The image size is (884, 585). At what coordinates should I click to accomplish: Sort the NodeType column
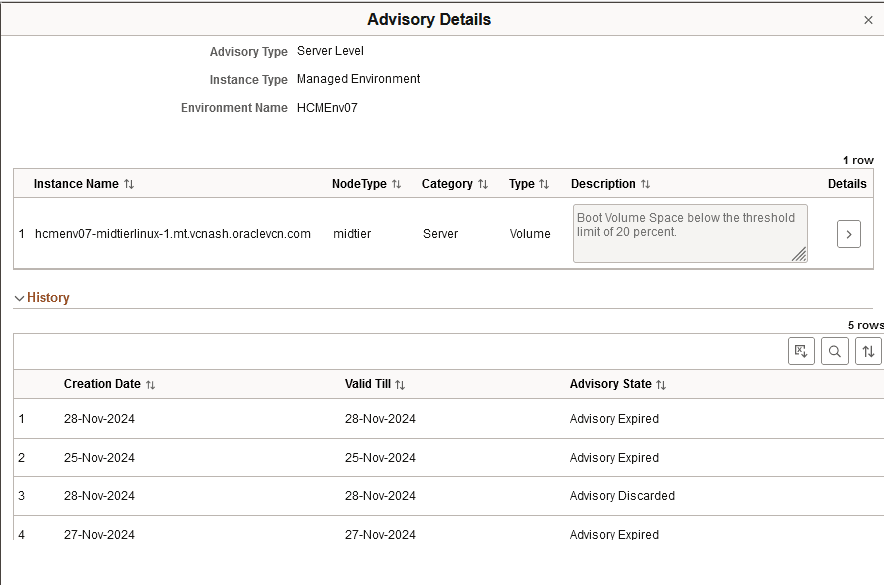pos(396,184)
